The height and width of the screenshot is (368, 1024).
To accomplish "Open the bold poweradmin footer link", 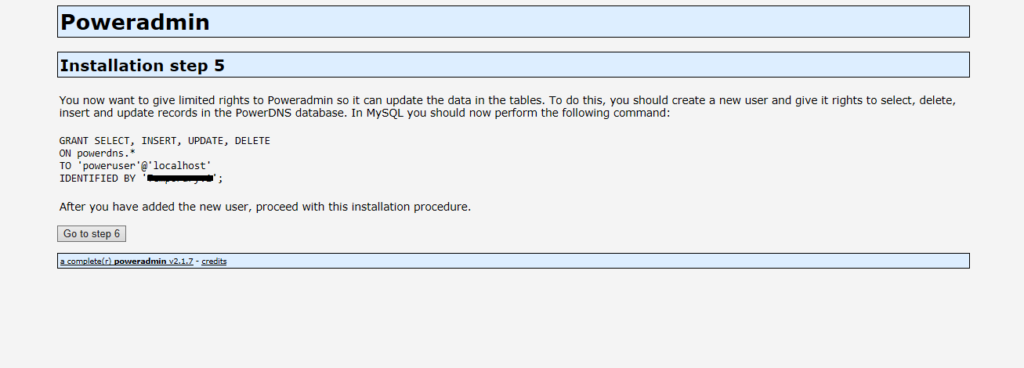I will tap(140, 261).
